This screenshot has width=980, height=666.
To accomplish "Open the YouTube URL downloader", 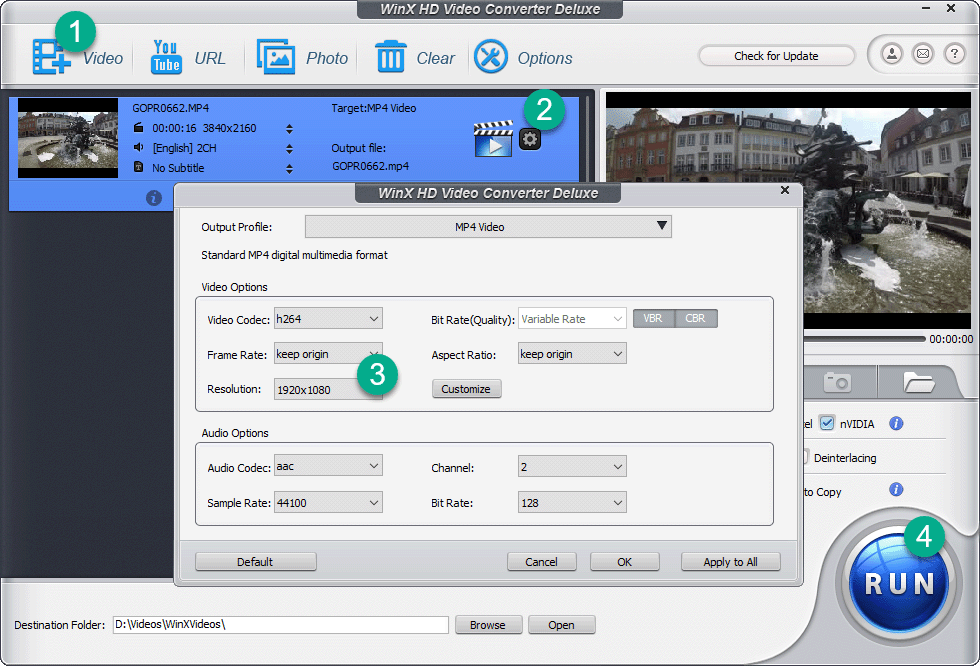I will [x=166, y=57].
